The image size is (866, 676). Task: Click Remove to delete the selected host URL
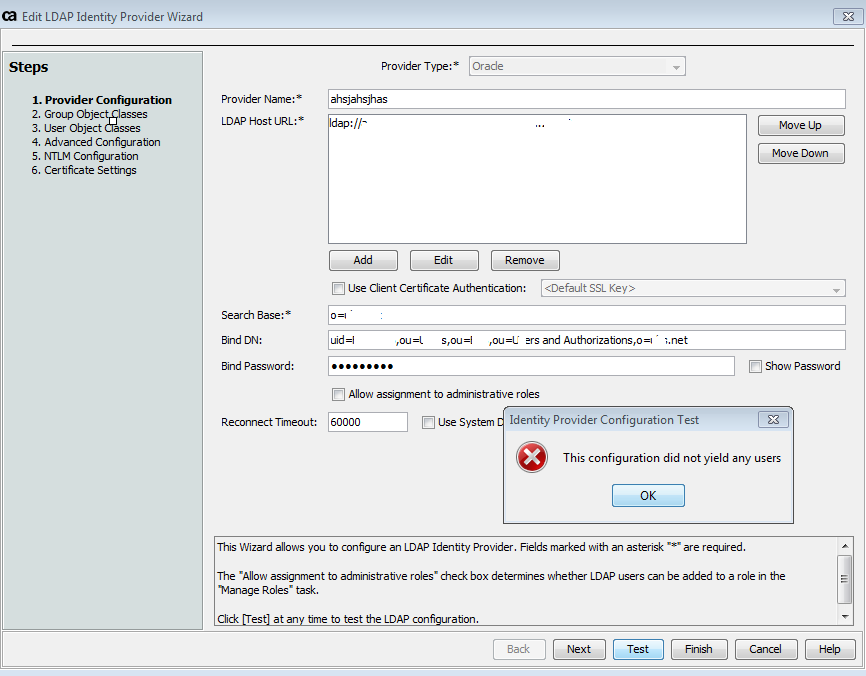coord(525,260)
